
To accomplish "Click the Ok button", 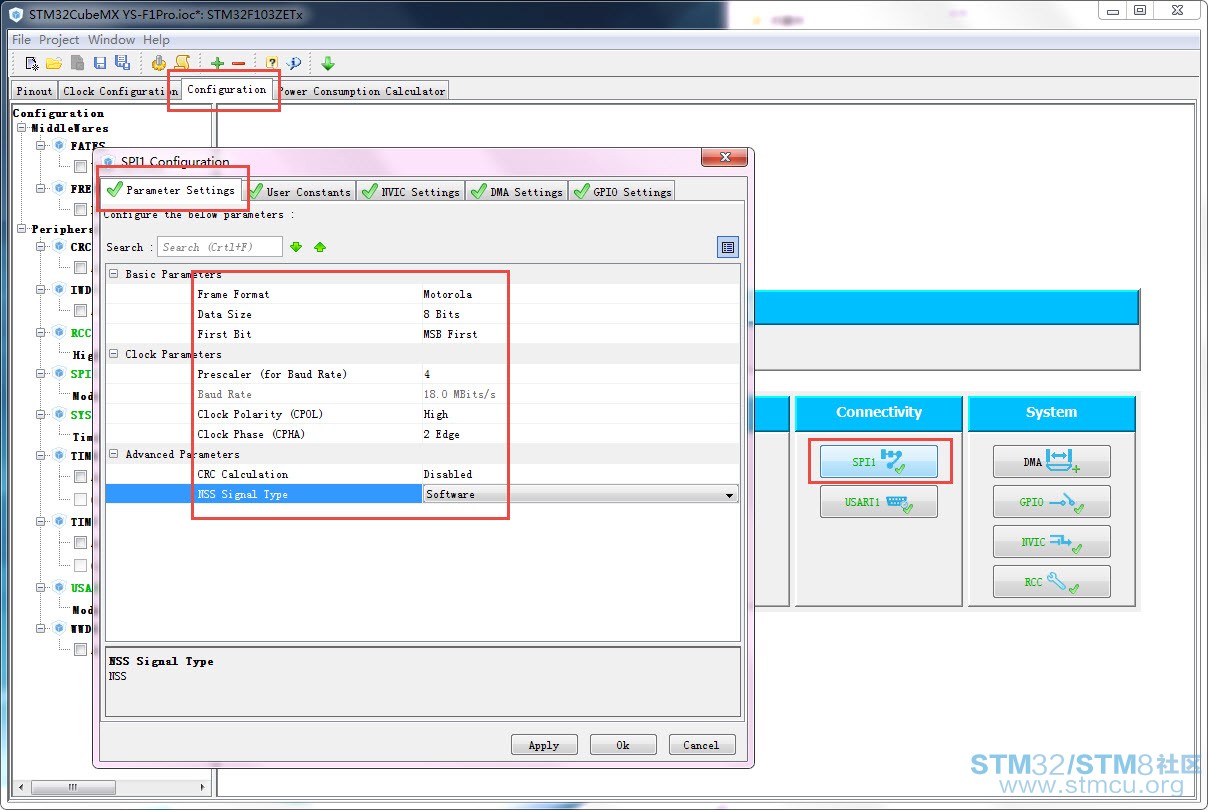I will pyautogui.click(x=623, y=745).
